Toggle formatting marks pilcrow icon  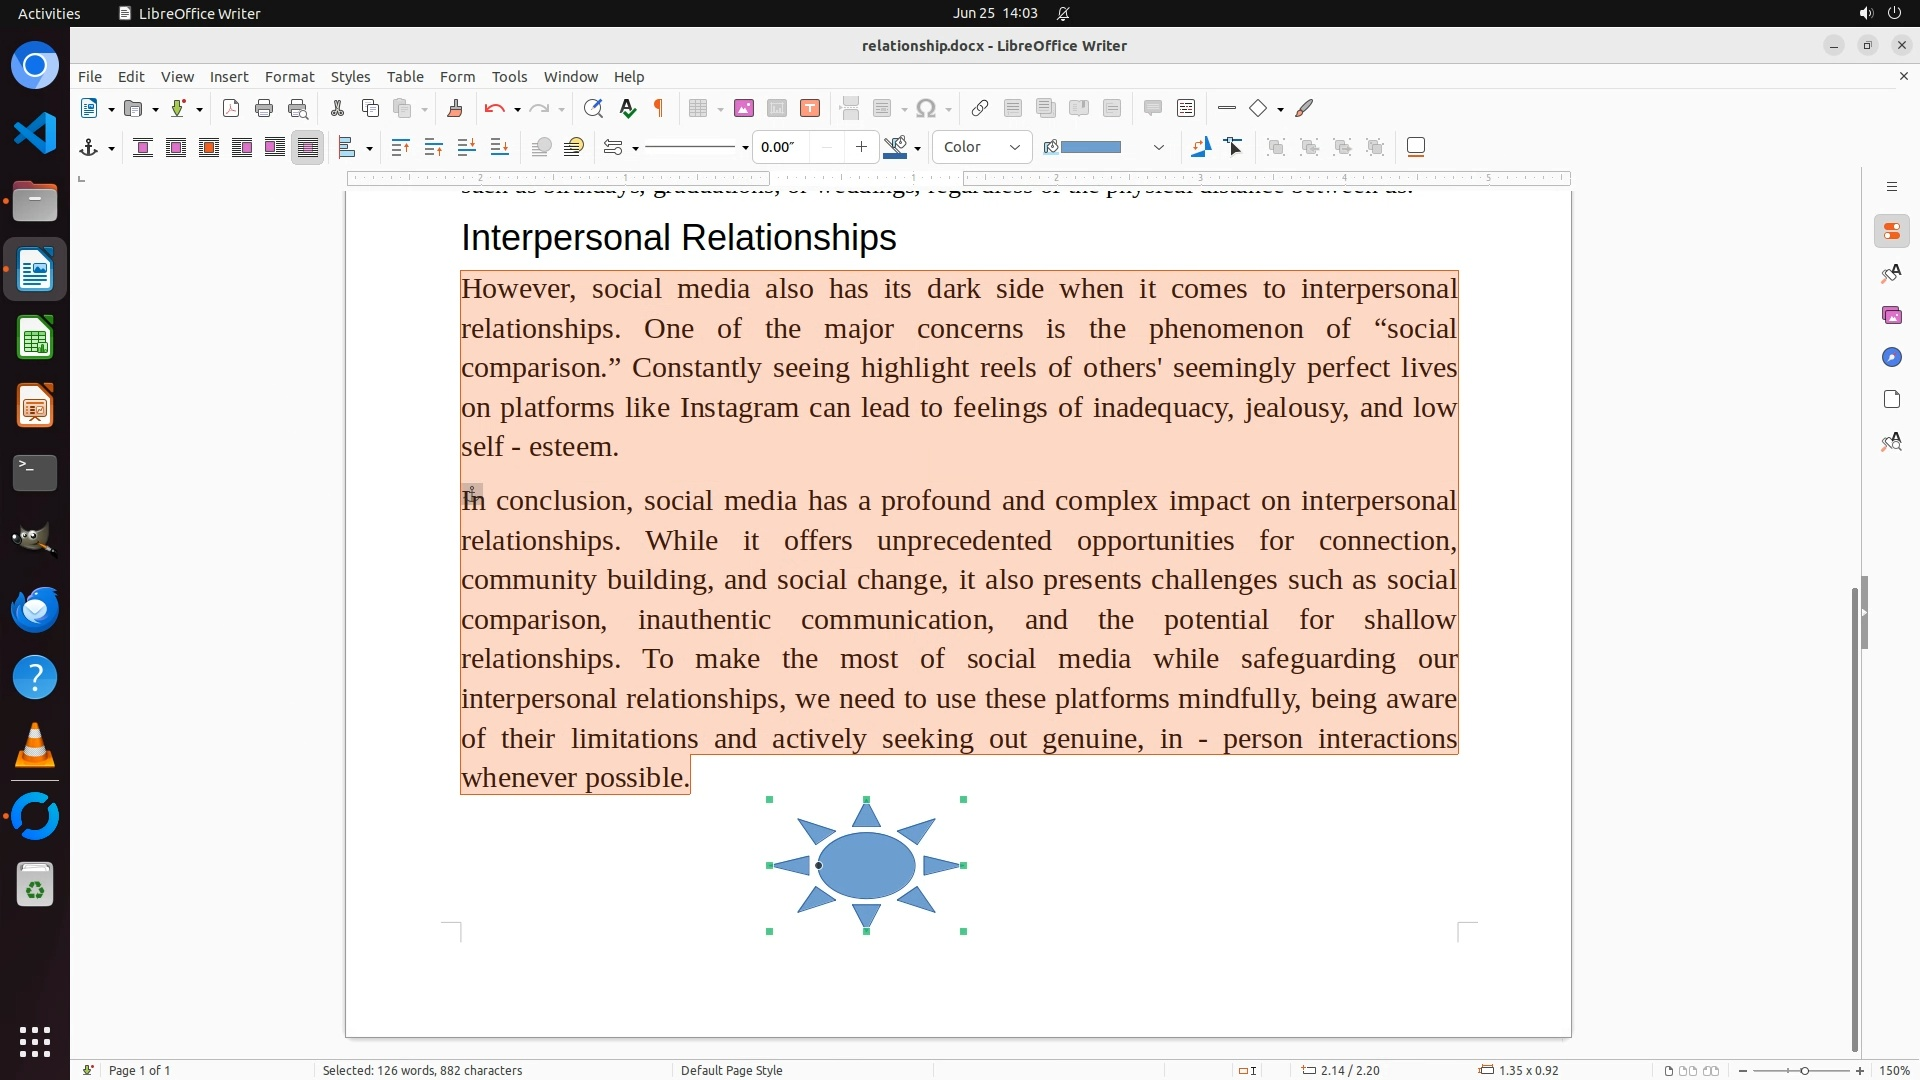click(659, 109)
